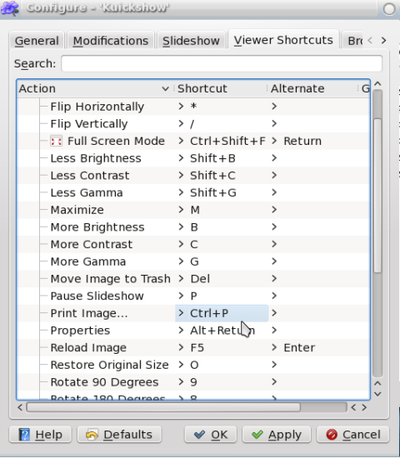400x458 pixels.
Task: Select the Less Gamma action
Action: pyautogui.click(x=86, y=193)
